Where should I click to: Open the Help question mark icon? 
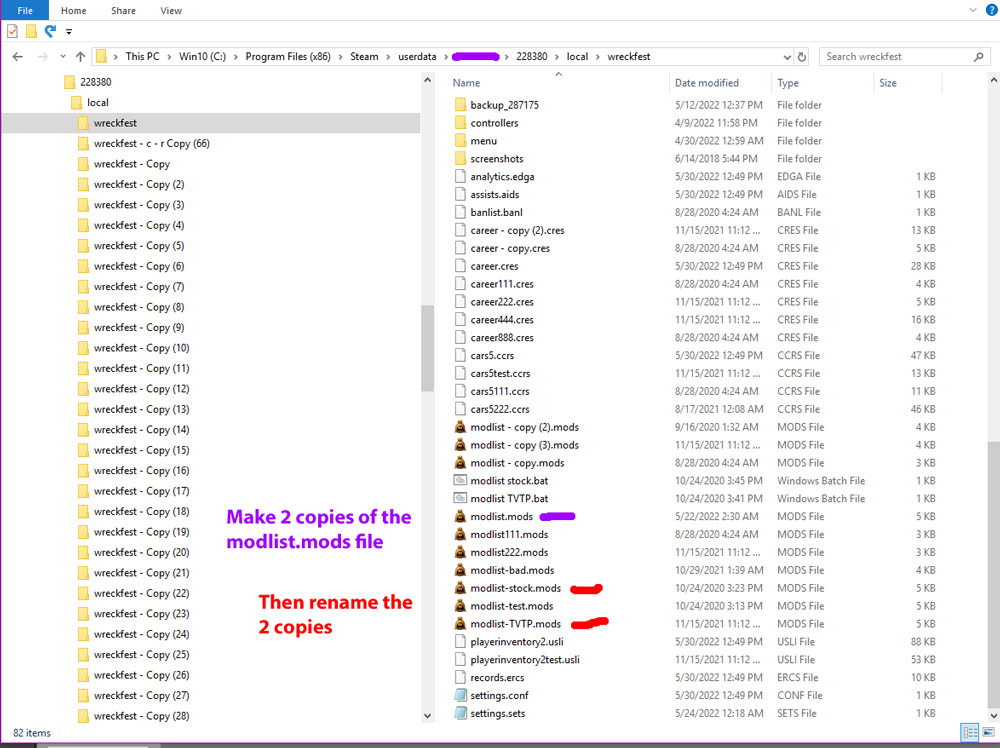point(991,10)
